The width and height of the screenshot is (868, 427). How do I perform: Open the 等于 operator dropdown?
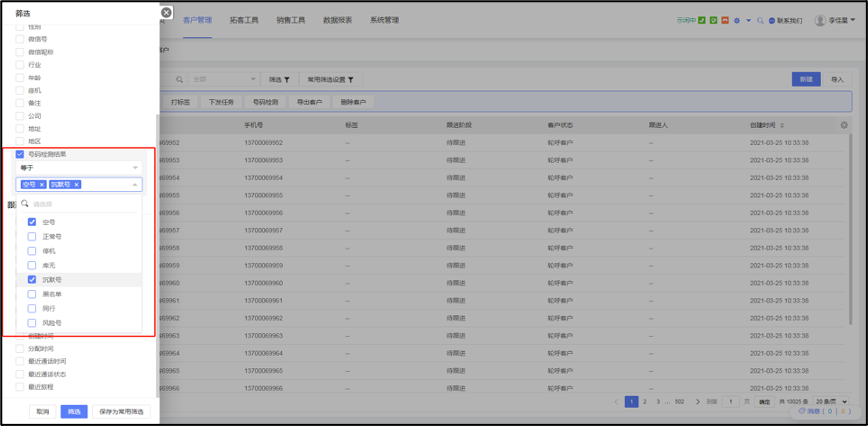click(x=79, y=168)
